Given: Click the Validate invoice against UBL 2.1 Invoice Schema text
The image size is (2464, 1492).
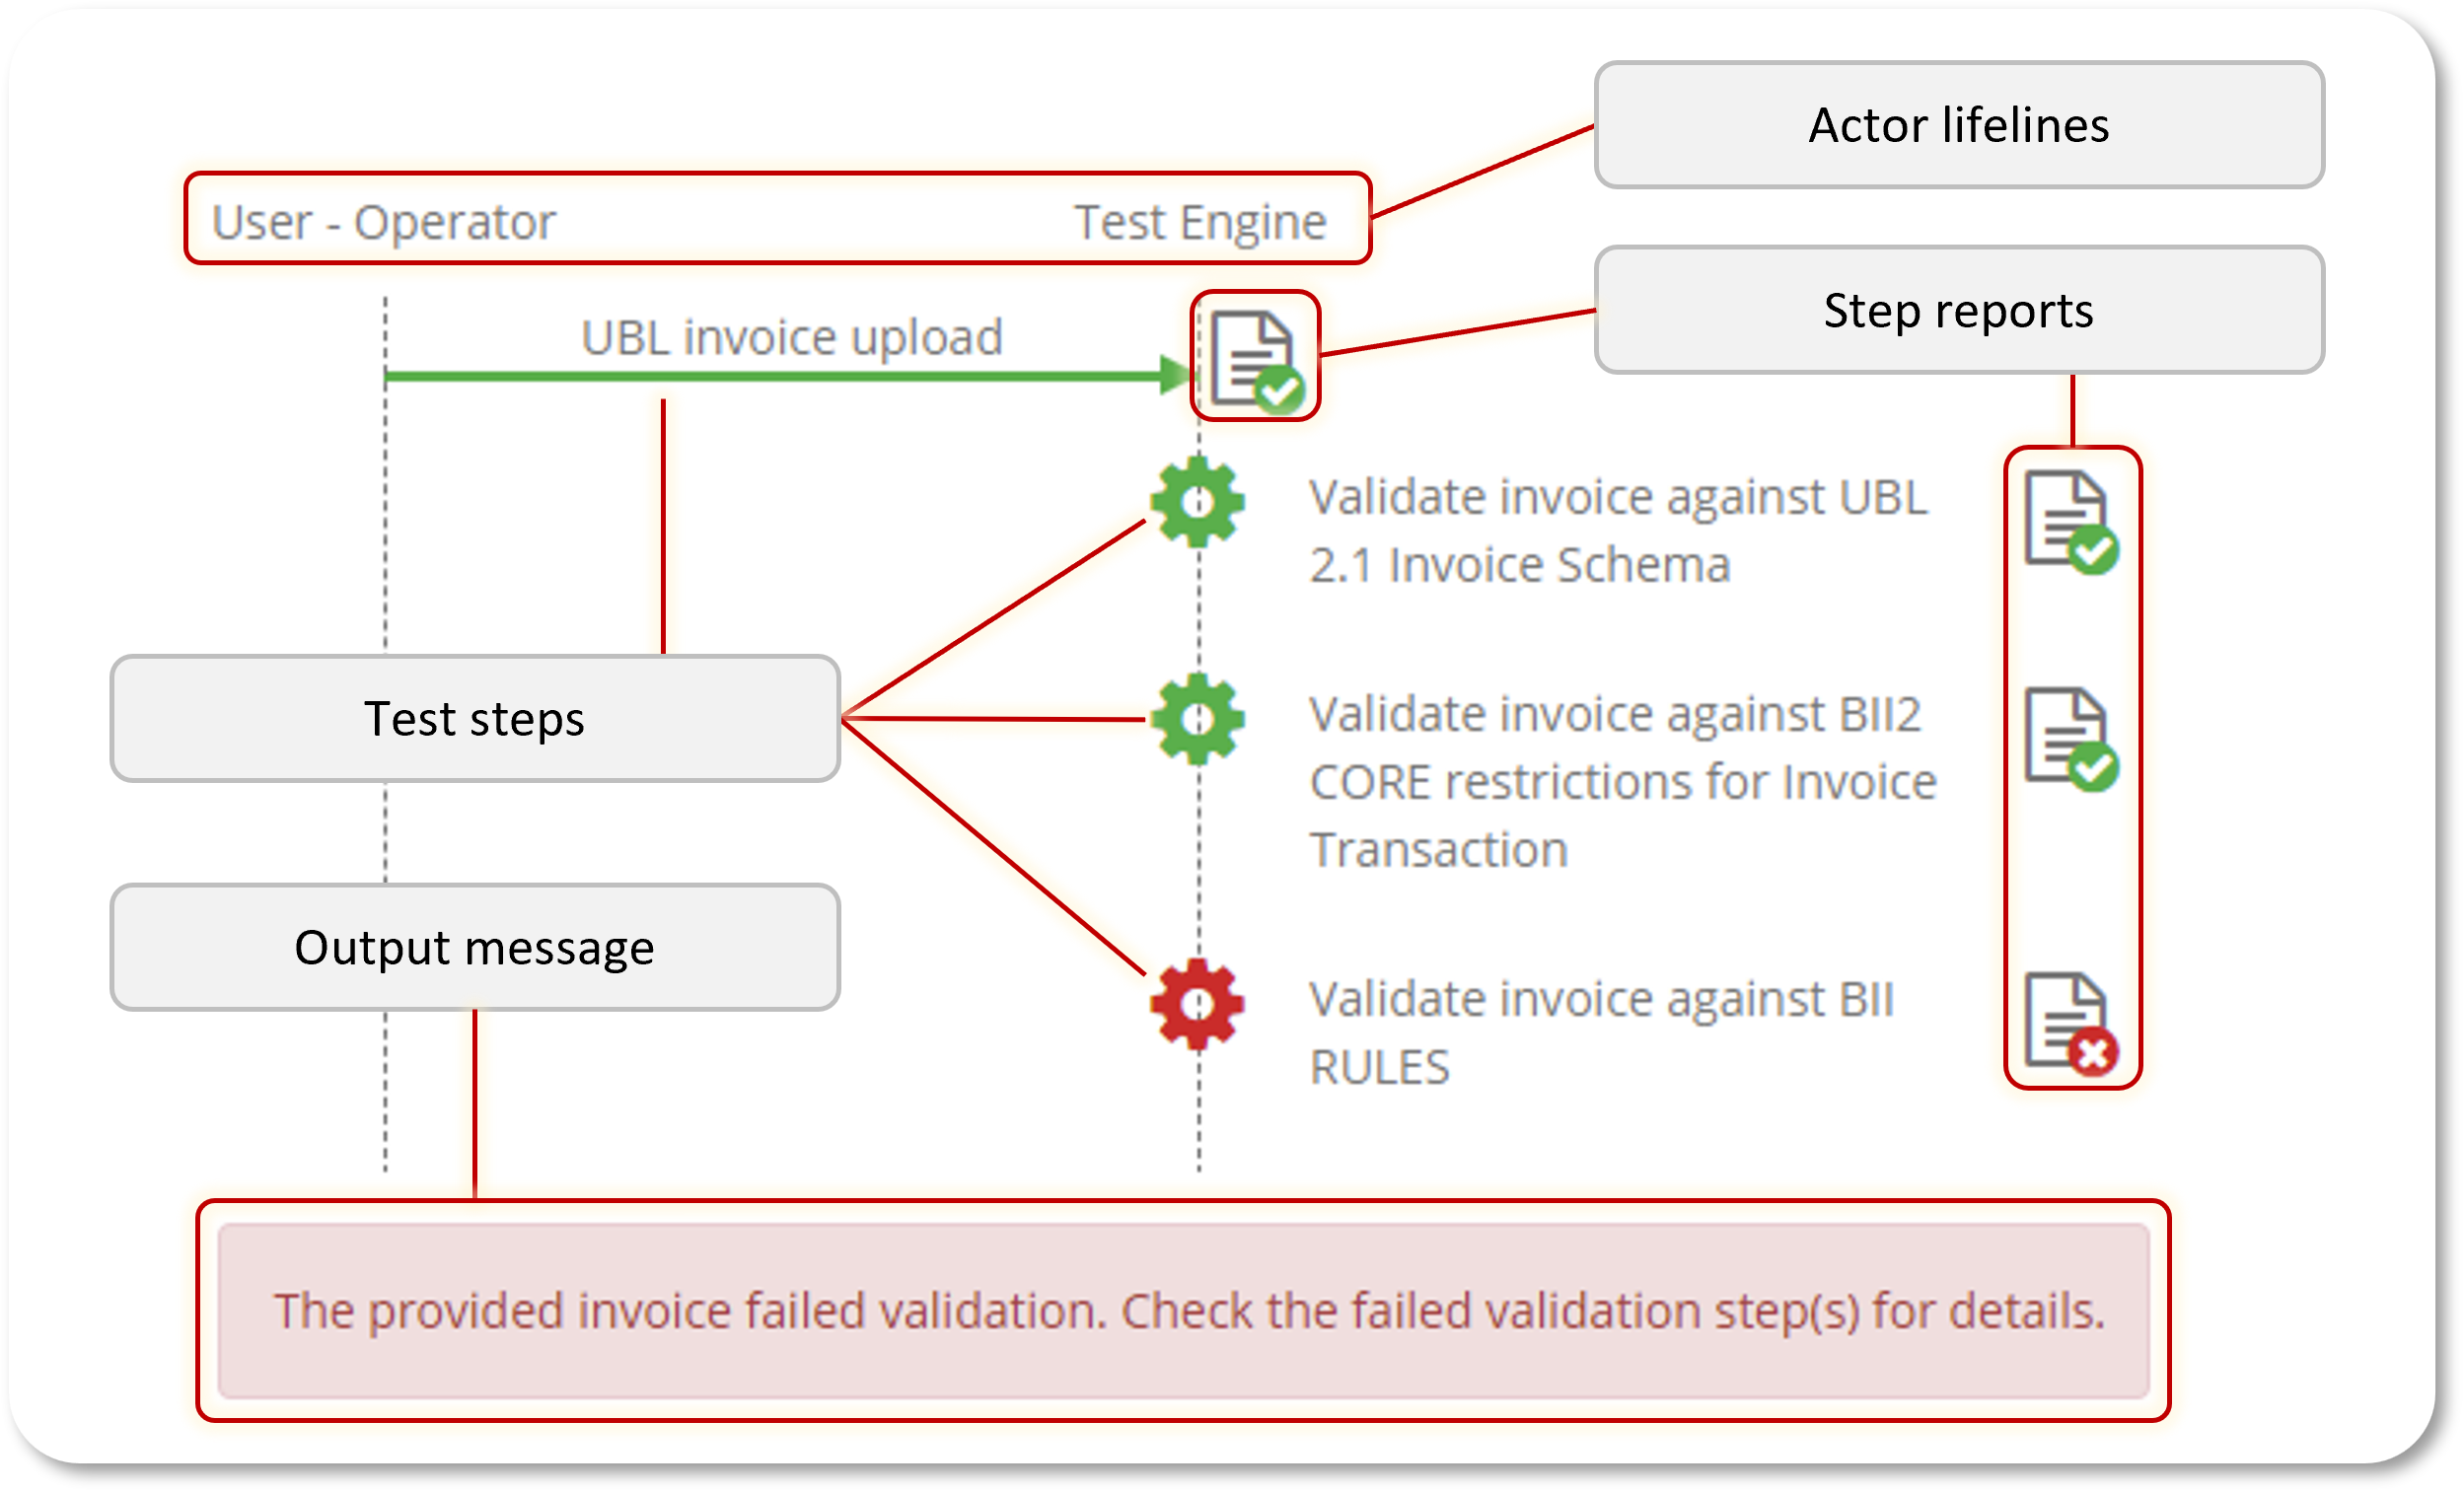Looking at the screenshot, I should pyautogui.click(x=1618, y=531).
